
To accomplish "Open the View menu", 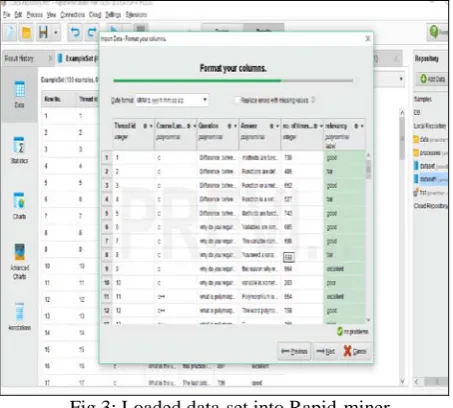I will pyautogui.click(x=51, y=15).
